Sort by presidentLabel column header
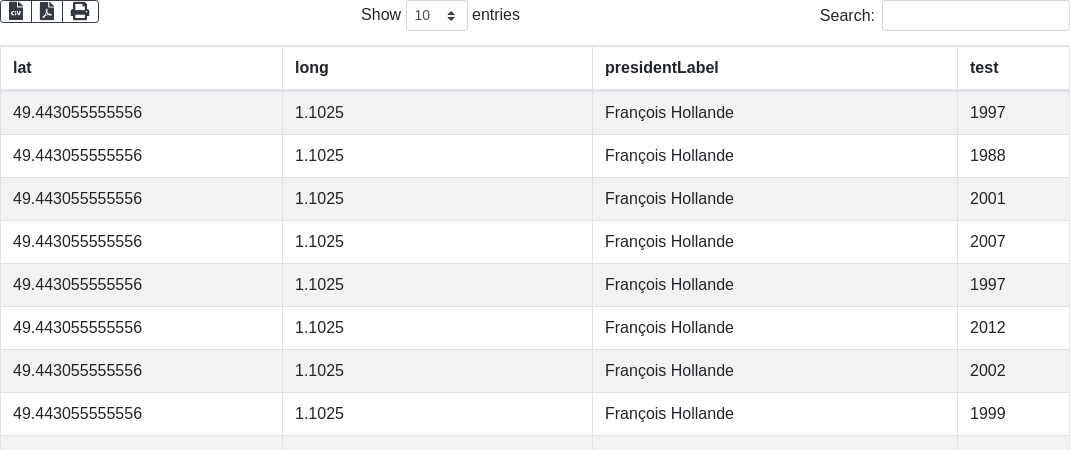Image resolution: width=1070 pixels, height=450 pixels. (661, 68)
